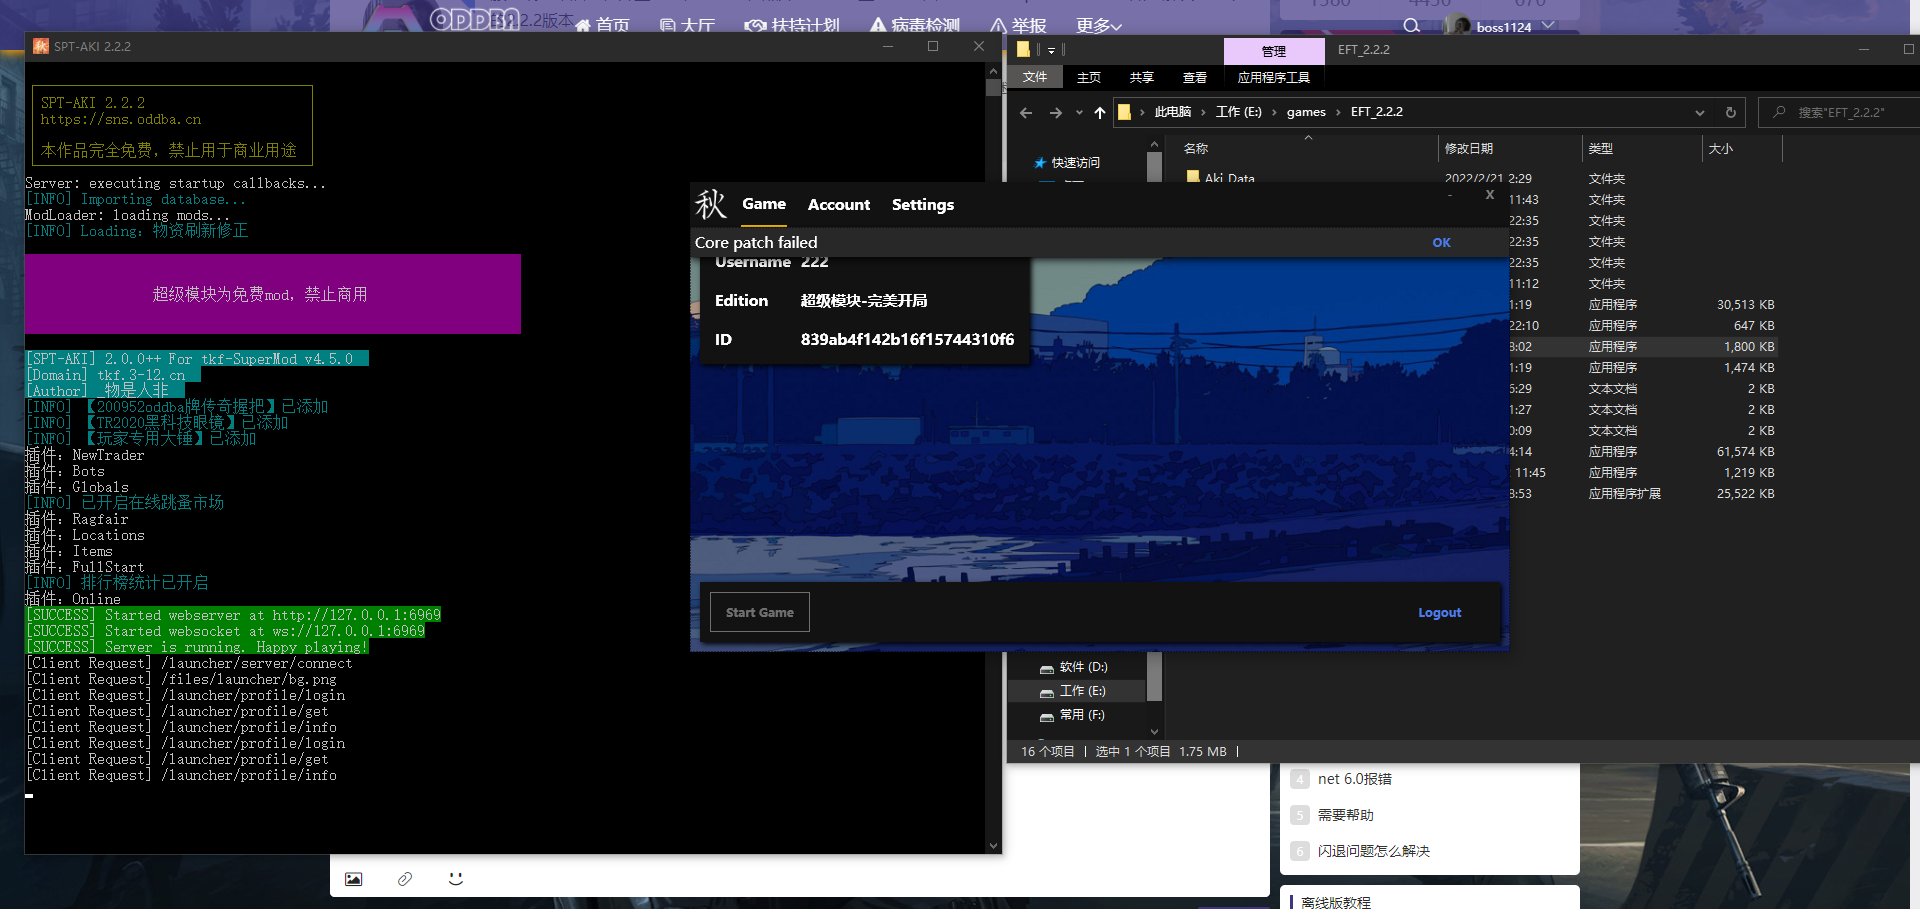
Task: Select the 25,522 KB 应用程序扩展 file row
Action: click(x=1645, y=494)
